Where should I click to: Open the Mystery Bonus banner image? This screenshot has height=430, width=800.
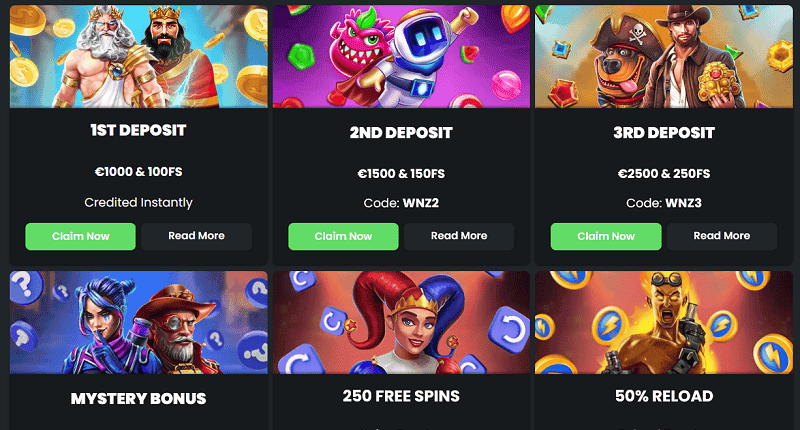[x=139, y=322]
